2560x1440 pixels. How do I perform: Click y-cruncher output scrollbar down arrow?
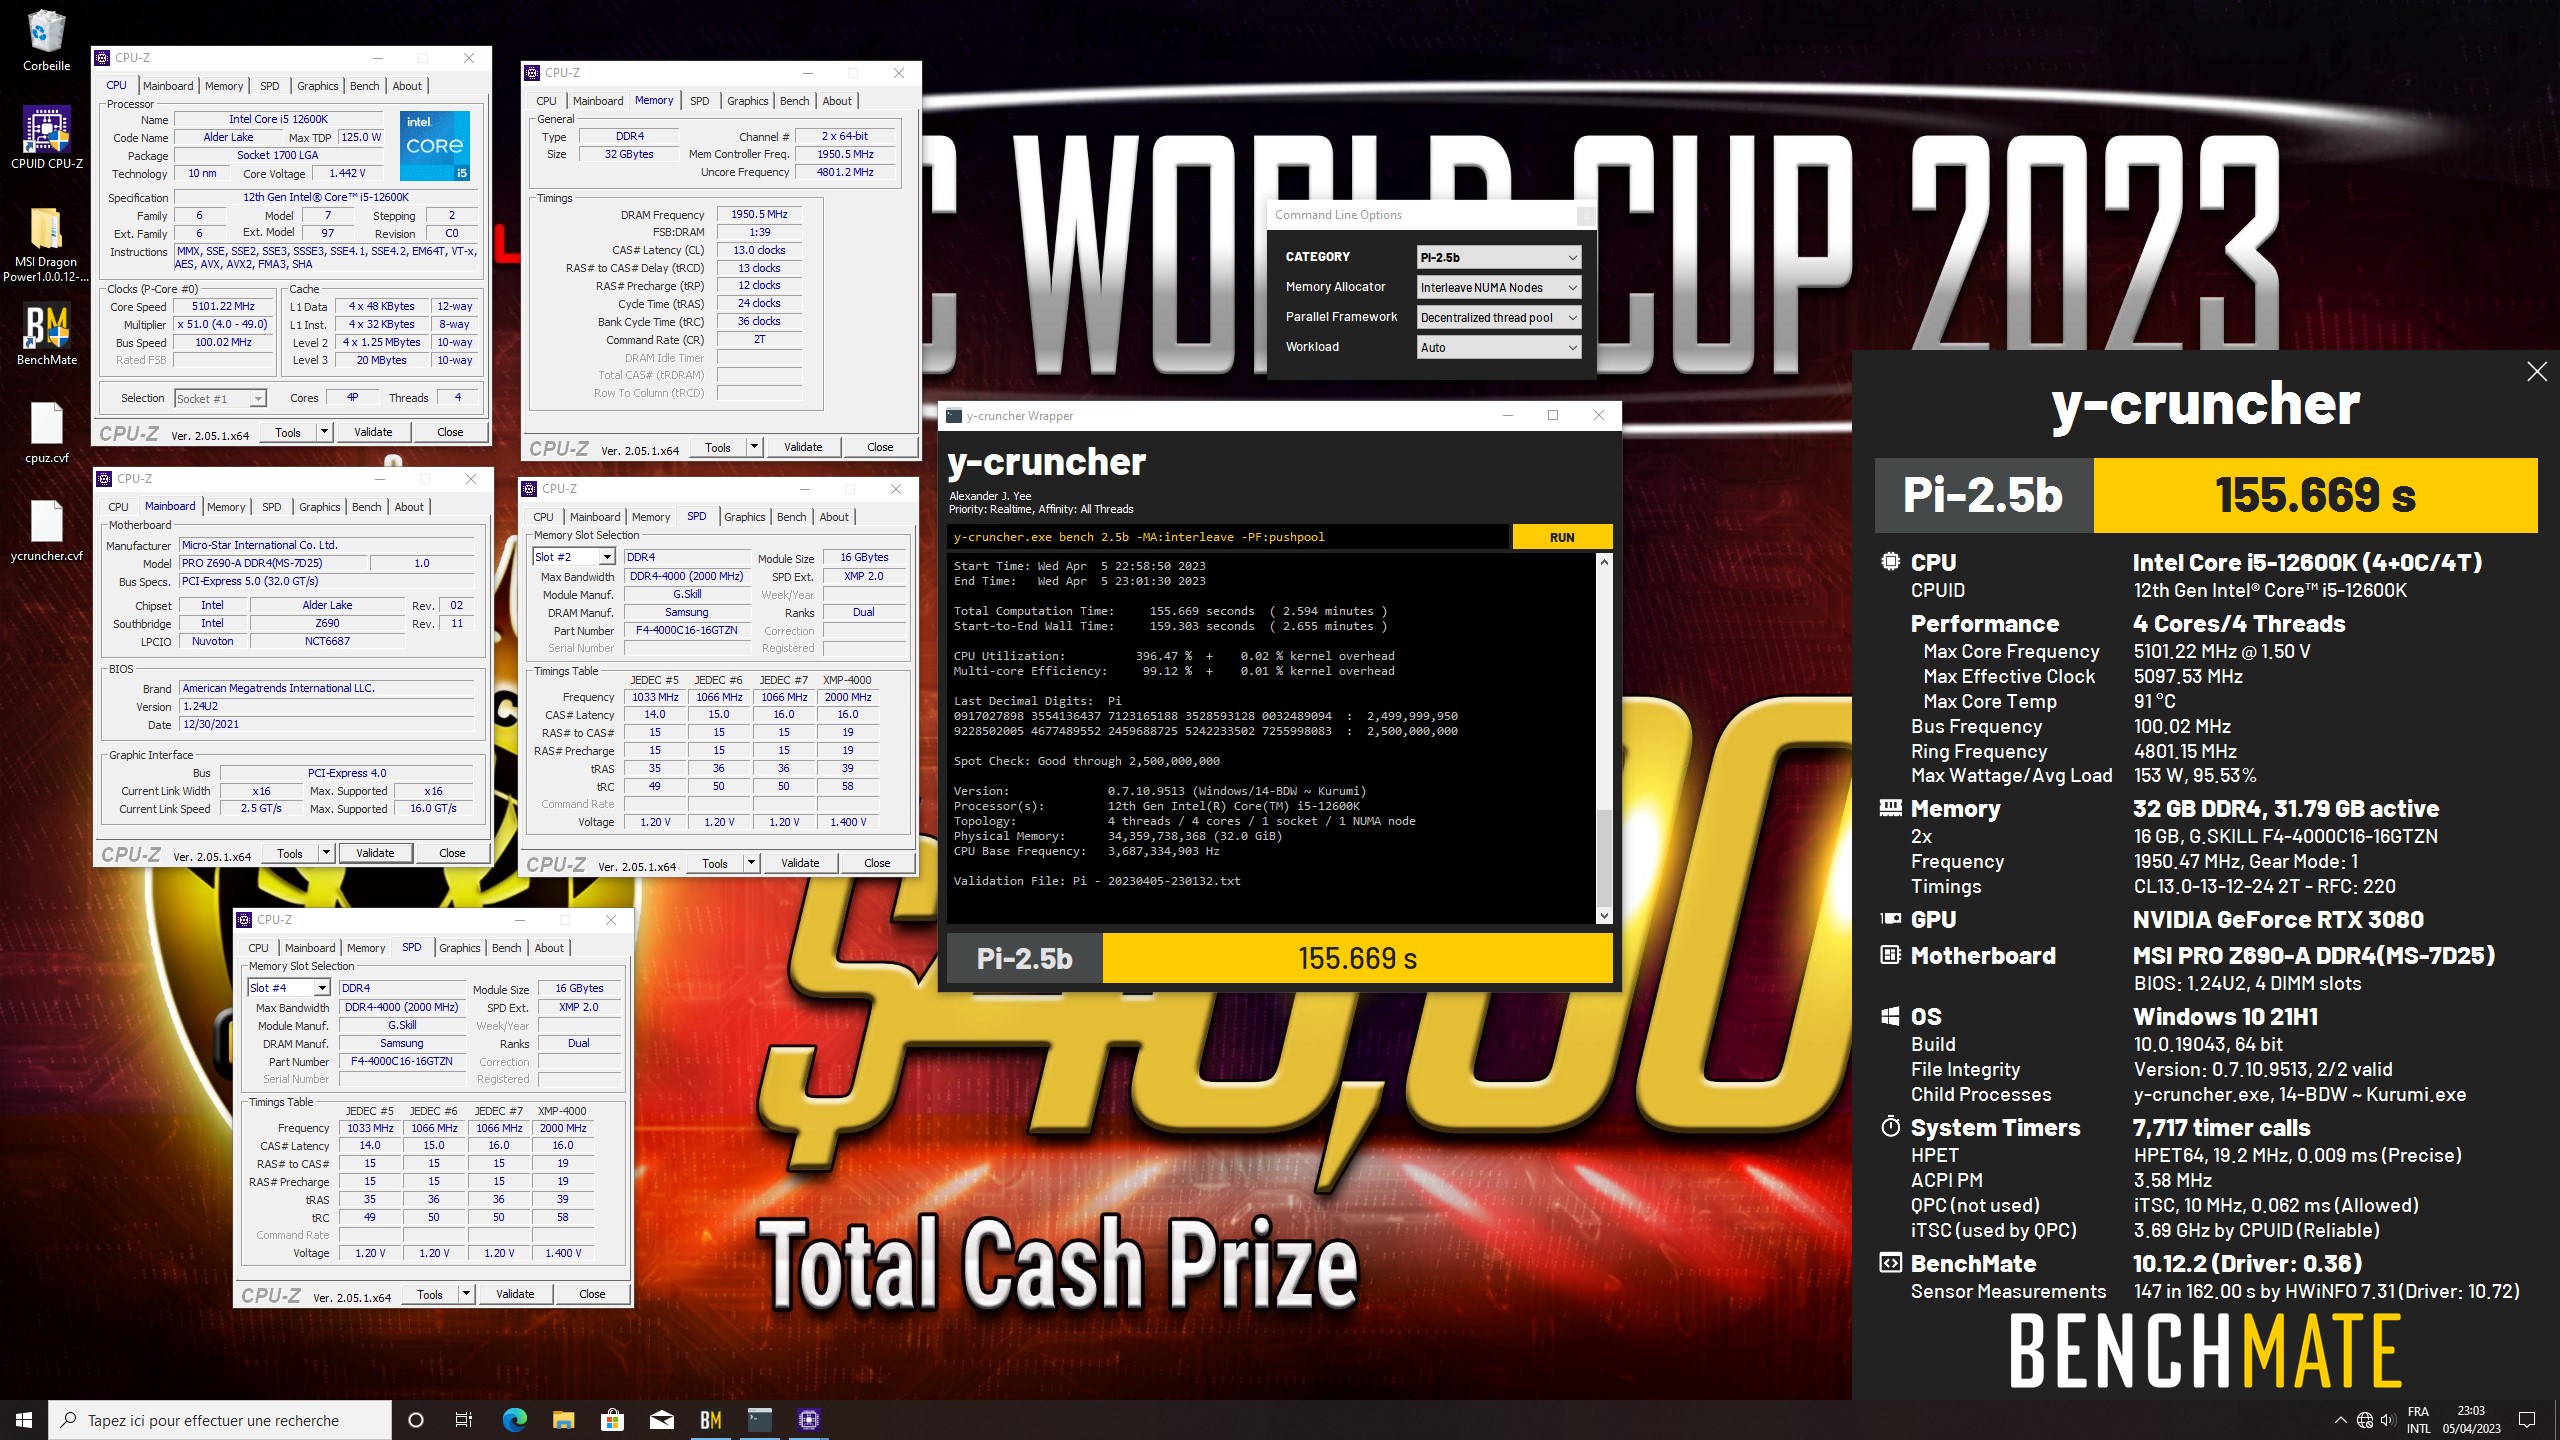click(x=1604, y=916)
